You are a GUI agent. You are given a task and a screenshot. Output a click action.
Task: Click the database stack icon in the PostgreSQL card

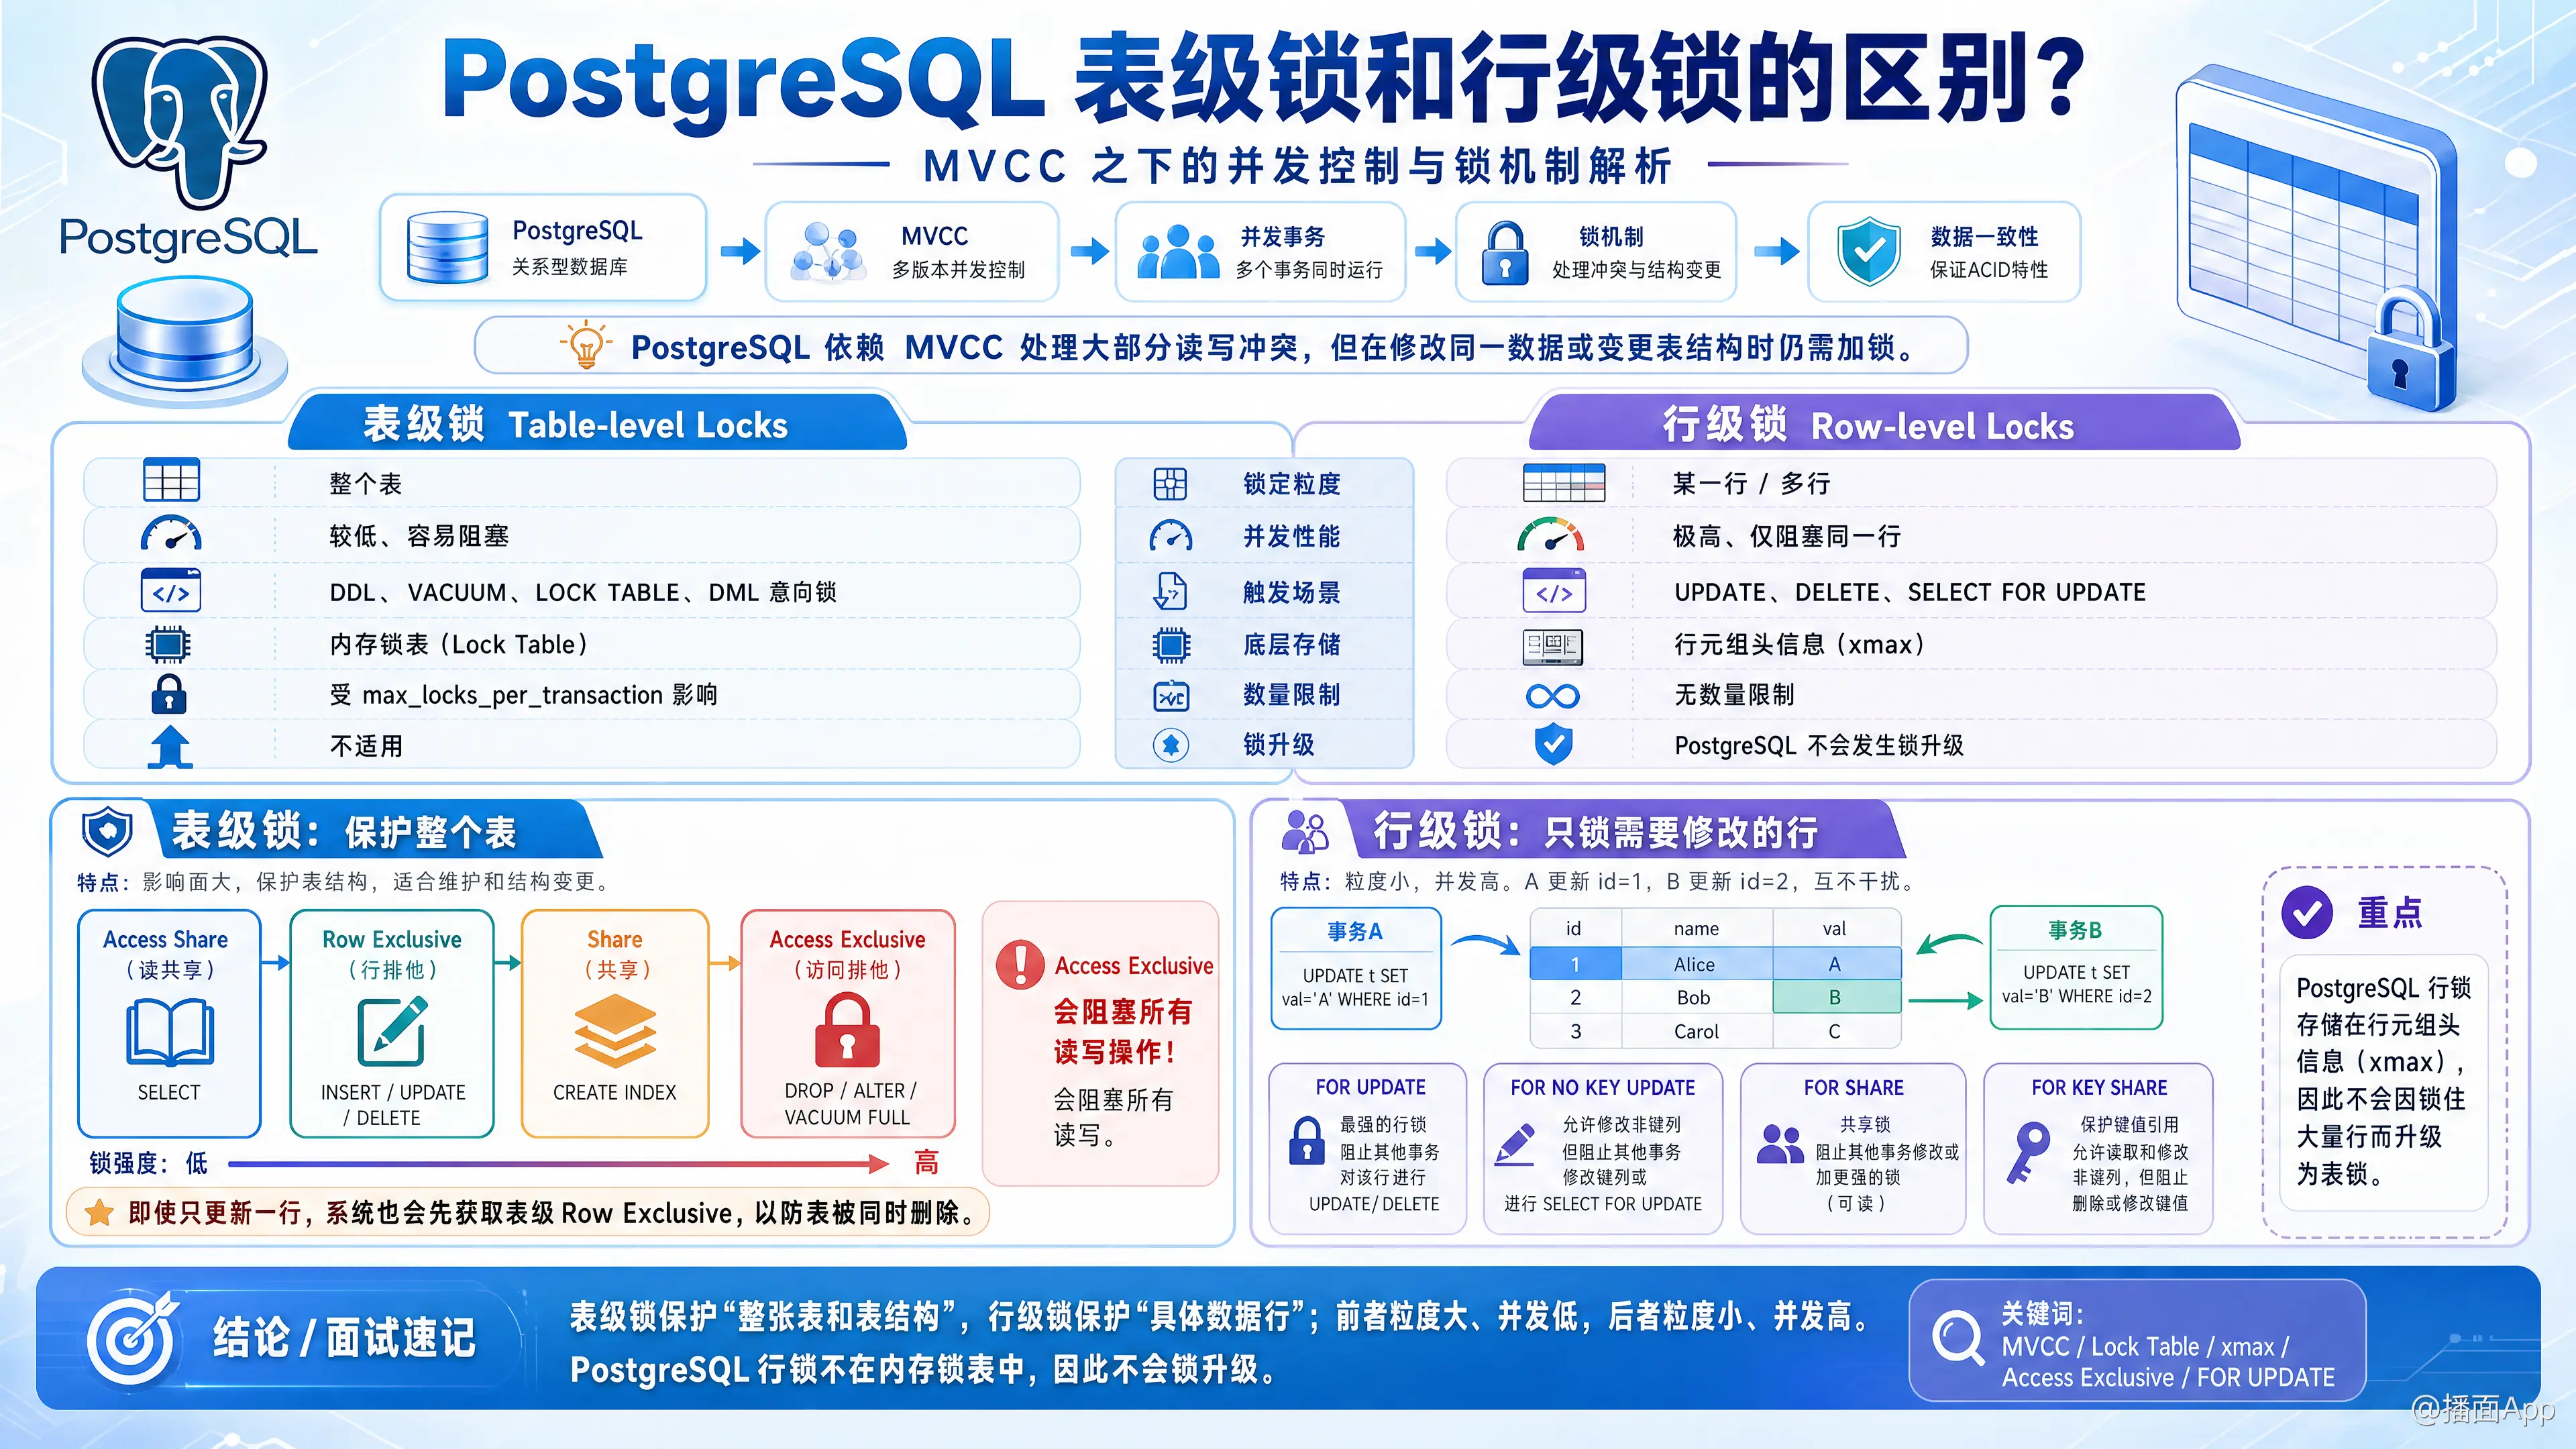[x=447, y=248]
